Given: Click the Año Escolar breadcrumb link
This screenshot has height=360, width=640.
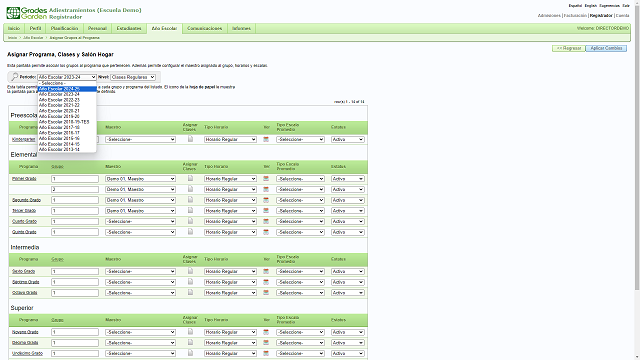Looking at the screenshot, I should coord(33,38).
